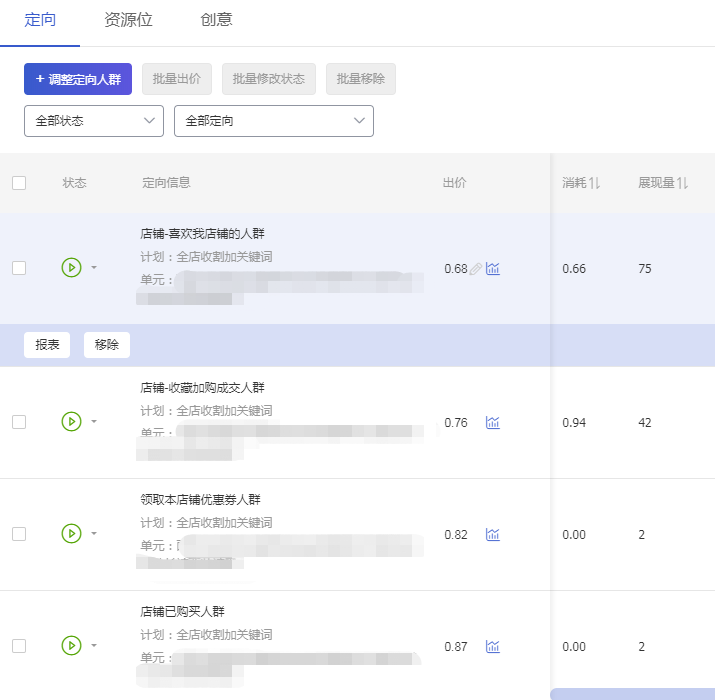Open chart icon next to bid 0.76

click(492, 423)
